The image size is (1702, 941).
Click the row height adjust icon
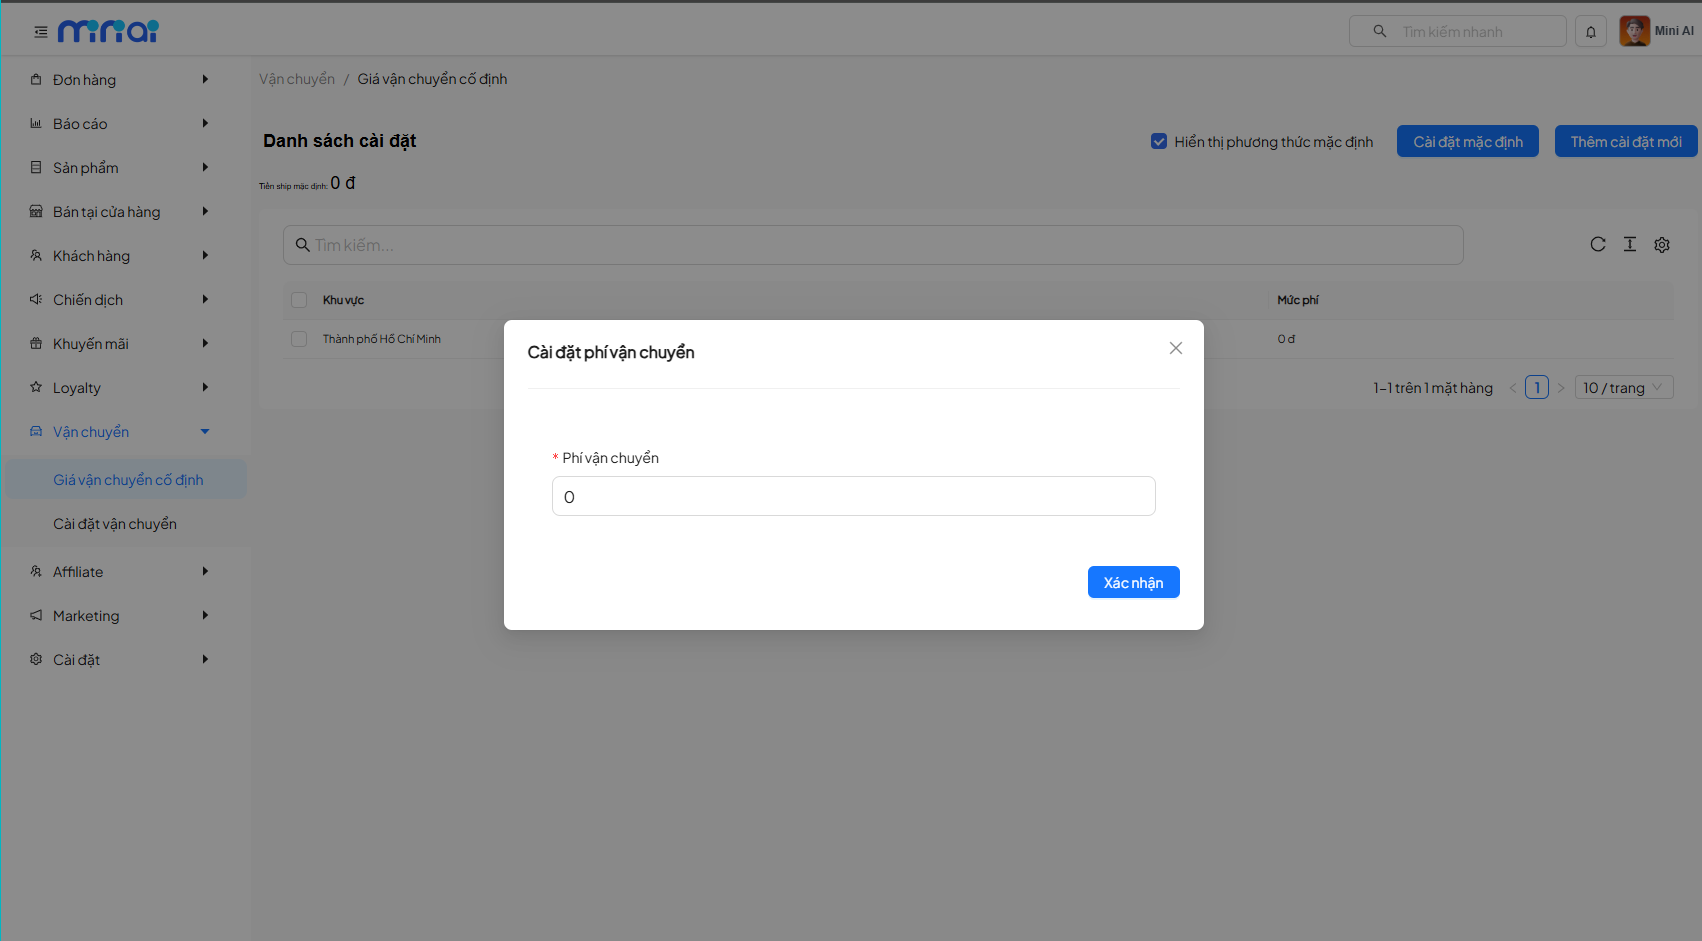pos(1630,244)
